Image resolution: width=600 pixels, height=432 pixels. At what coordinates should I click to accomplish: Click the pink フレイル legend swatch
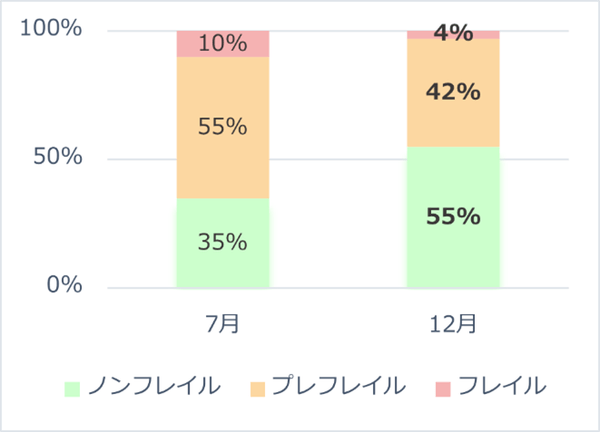(444, 386)
